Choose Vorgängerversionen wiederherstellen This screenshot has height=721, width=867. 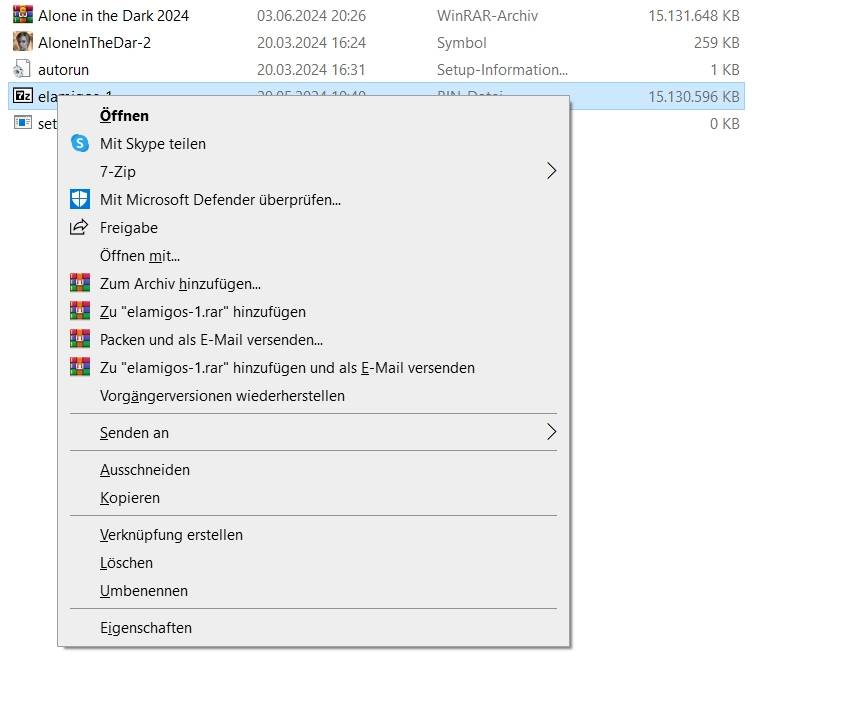coord(314,396)
